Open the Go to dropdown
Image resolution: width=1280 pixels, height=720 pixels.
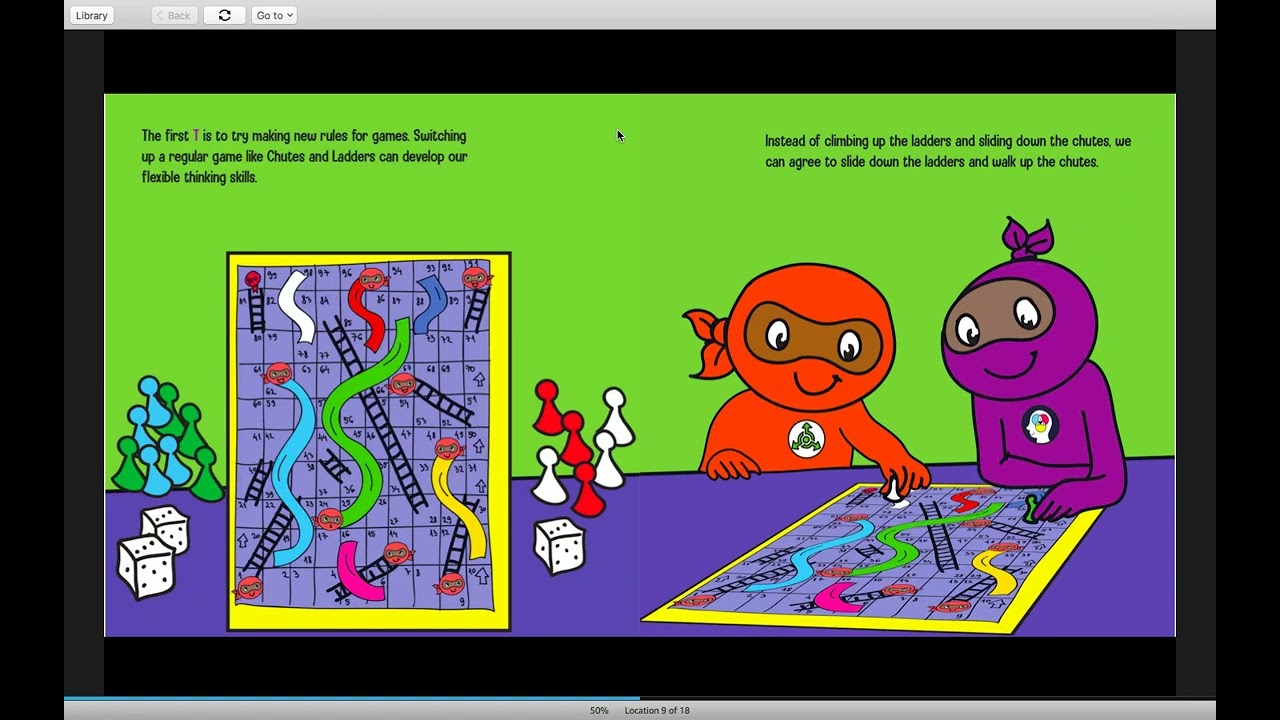coord(274,15)
